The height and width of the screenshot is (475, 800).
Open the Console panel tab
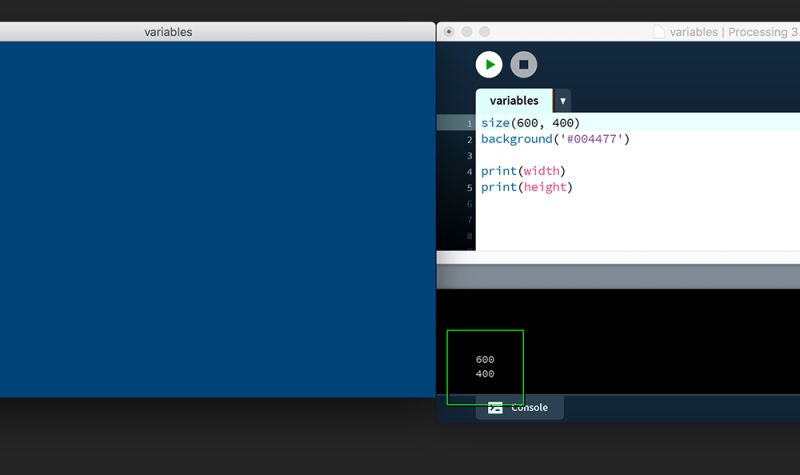pyautogui.click(x=519, y=407)
